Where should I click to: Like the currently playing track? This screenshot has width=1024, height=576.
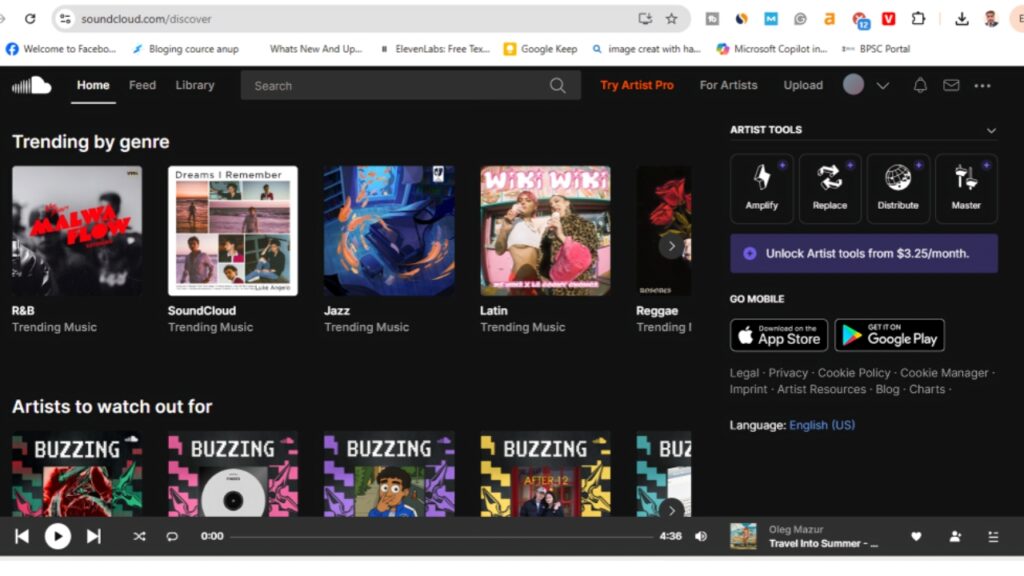[916, 536]
